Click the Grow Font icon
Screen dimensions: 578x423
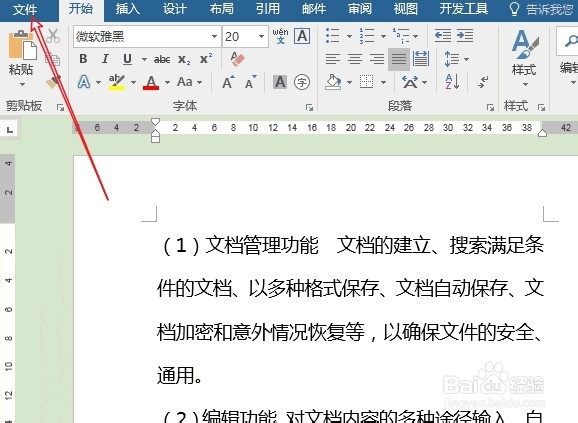coord(229,82)
